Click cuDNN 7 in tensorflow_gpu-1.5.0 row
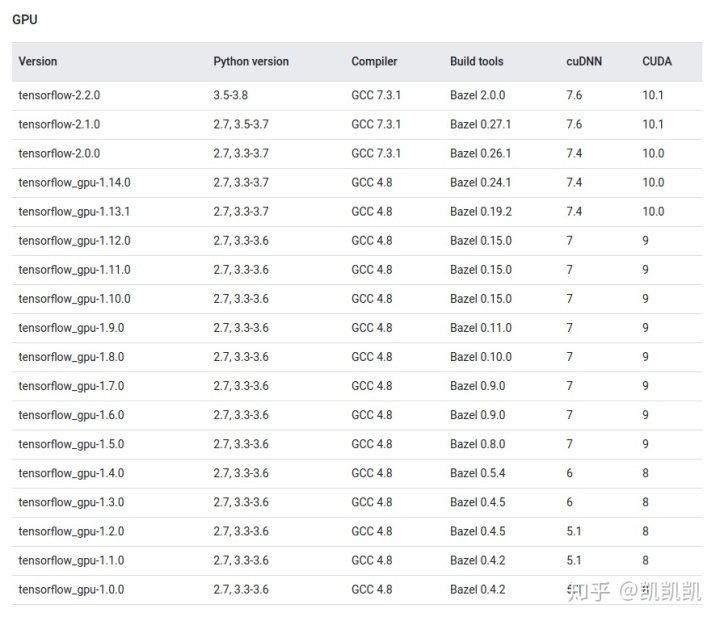 click(x=569, y=444)
